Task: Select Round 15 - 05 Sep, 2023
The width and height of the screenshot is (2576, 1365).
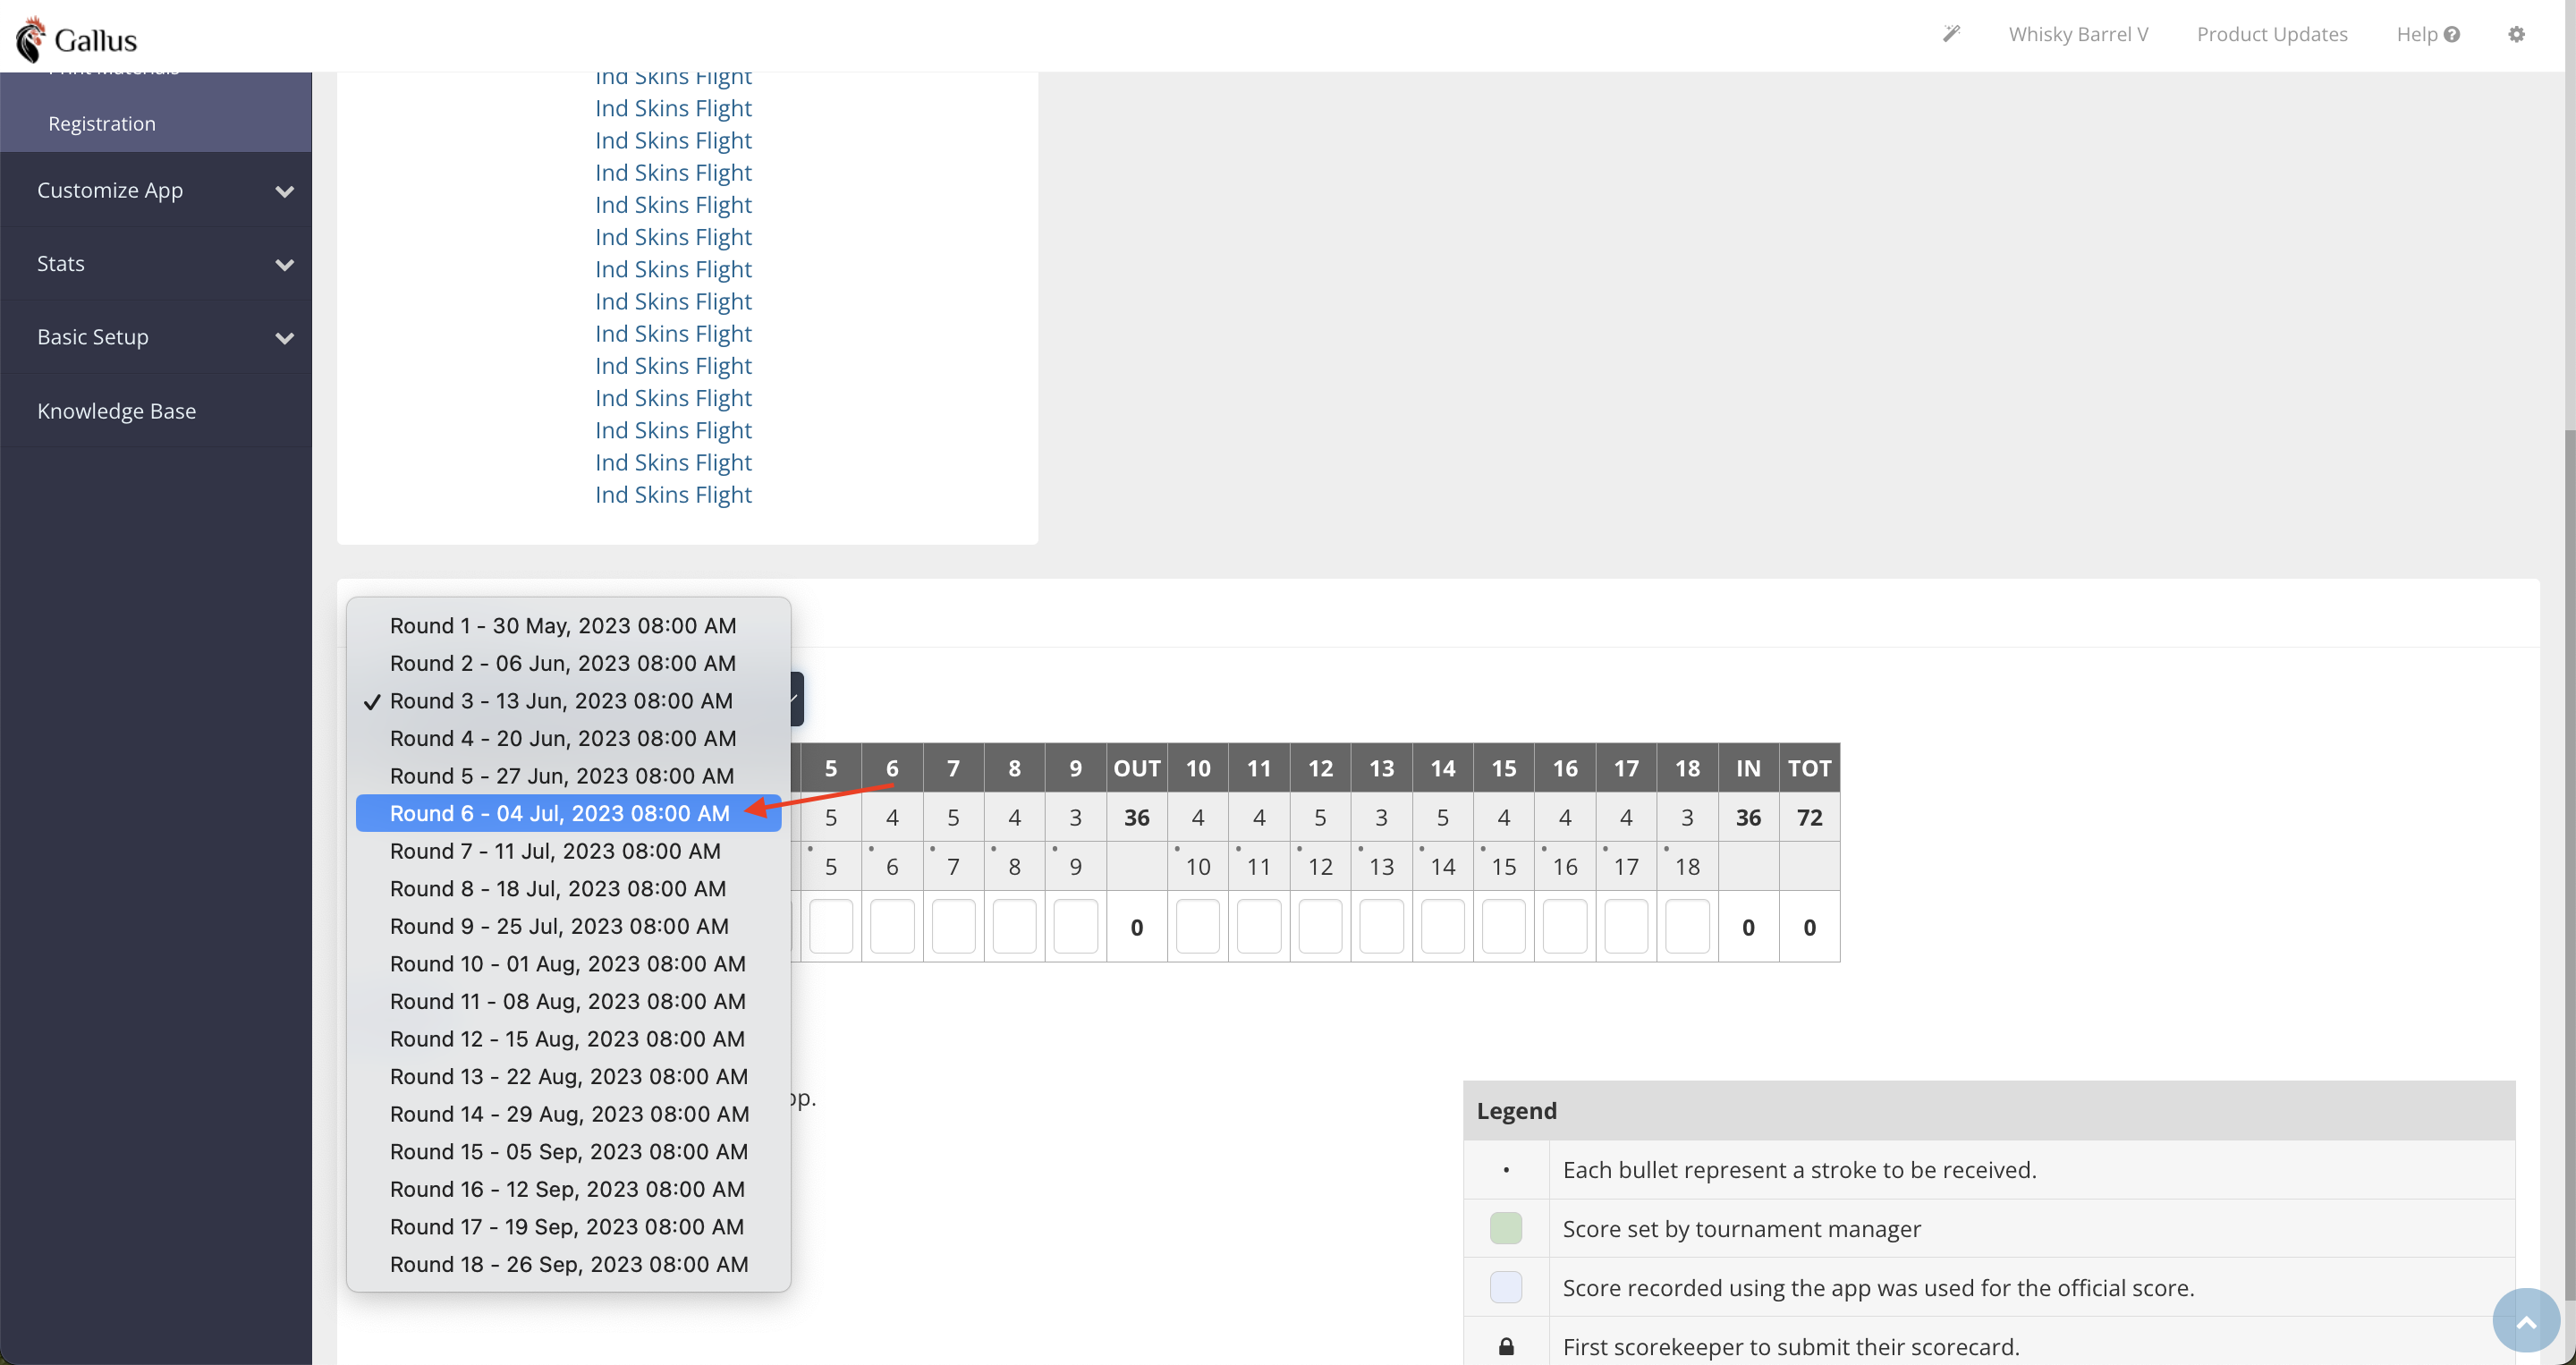Action: [568, 1151]
